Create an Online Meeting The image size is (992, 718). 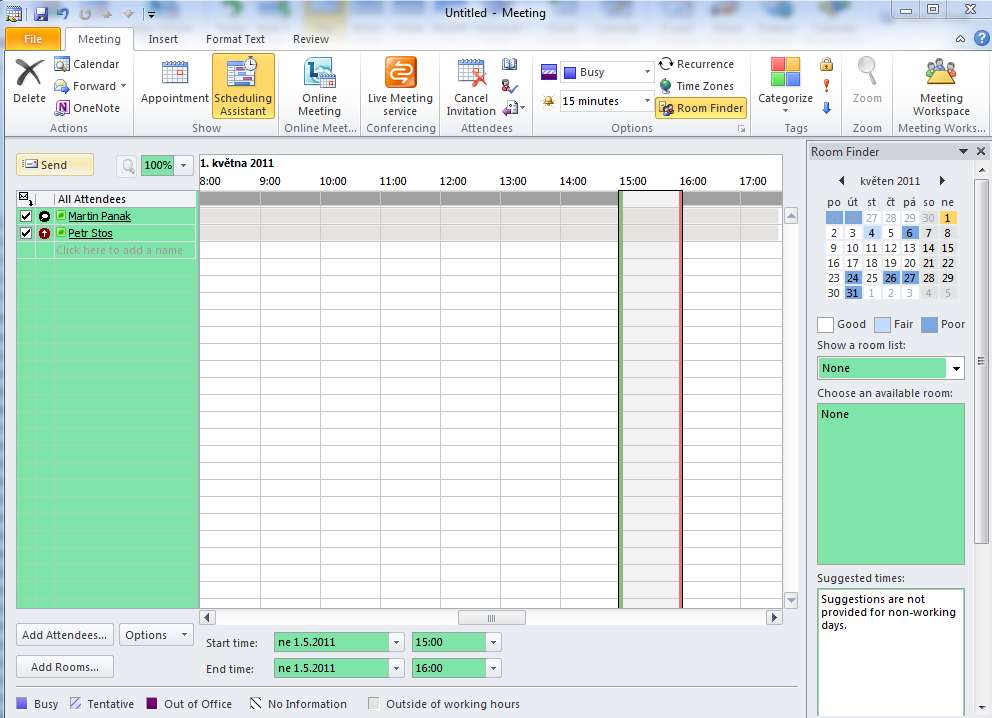pos(319,87)
